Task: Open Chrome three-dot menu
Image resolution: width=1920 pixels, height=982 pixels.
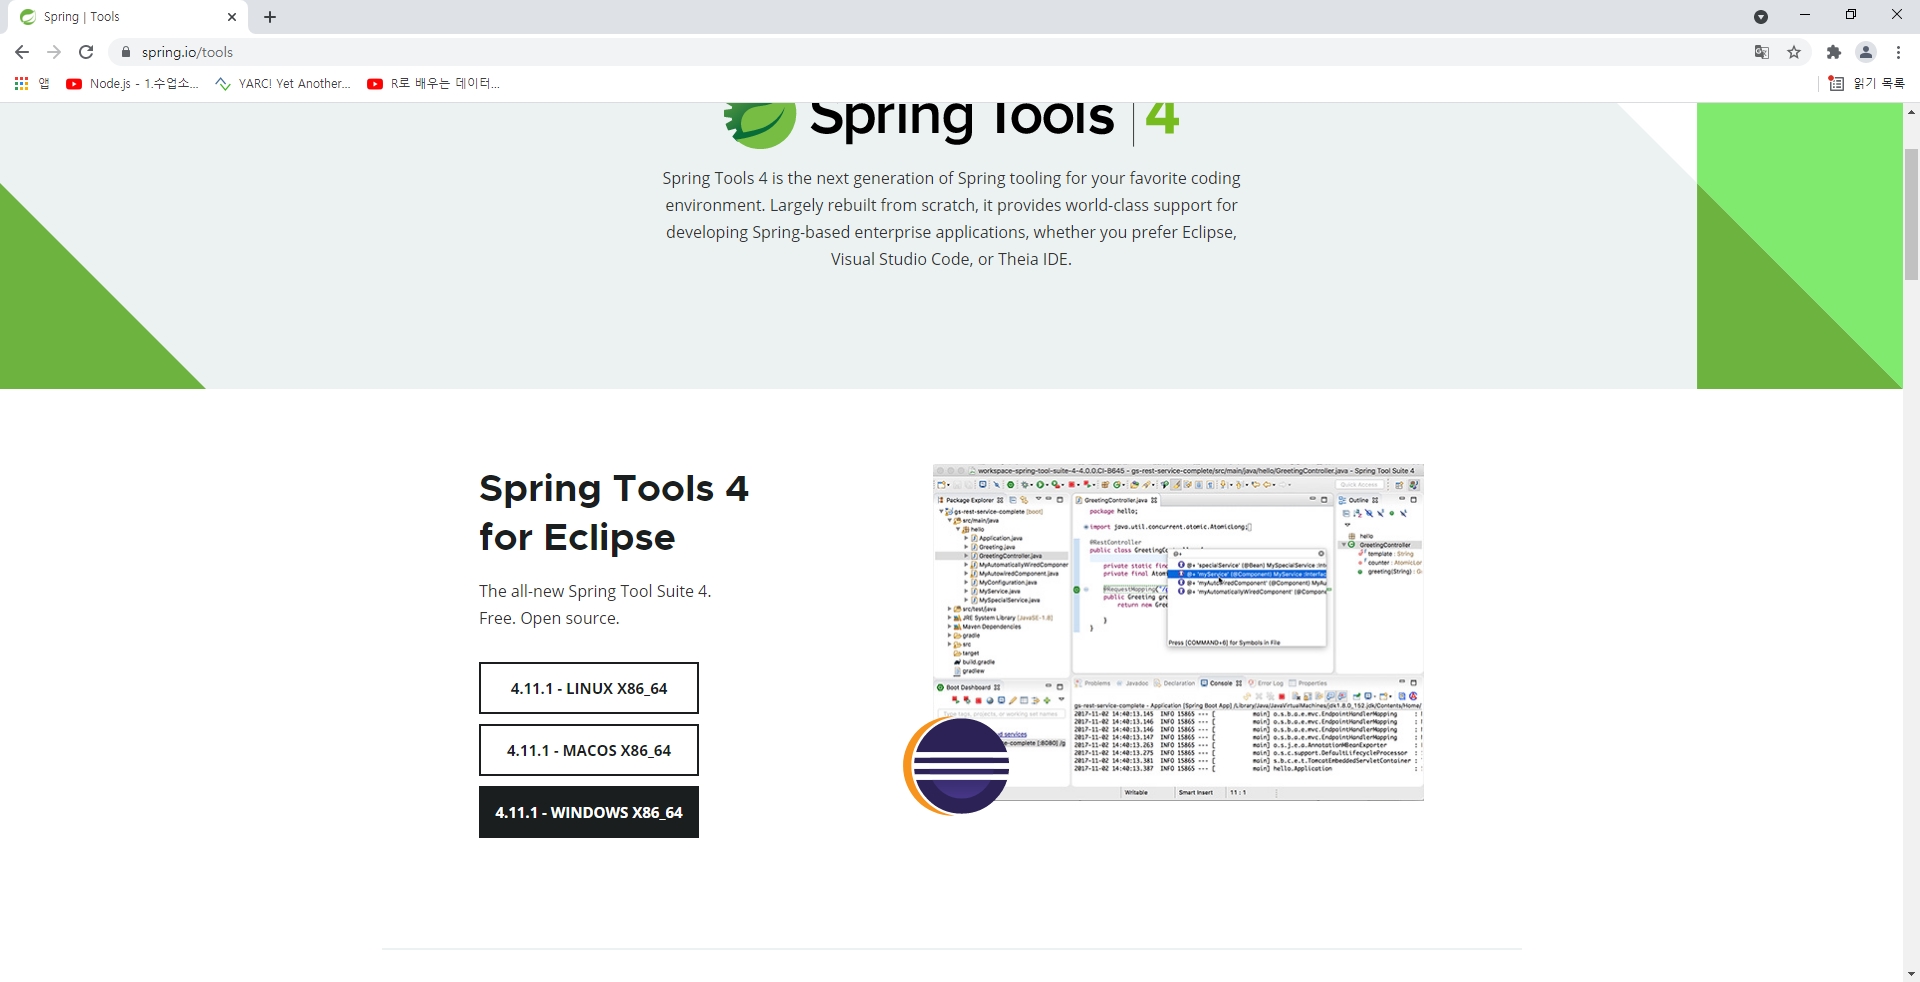Action: point(1898,52)
